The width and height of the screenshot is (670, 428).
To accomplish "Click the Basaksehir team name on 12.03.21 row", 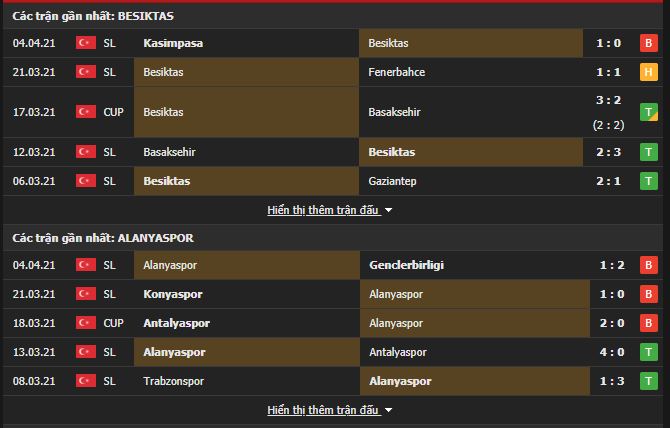I will click(169, 152).
